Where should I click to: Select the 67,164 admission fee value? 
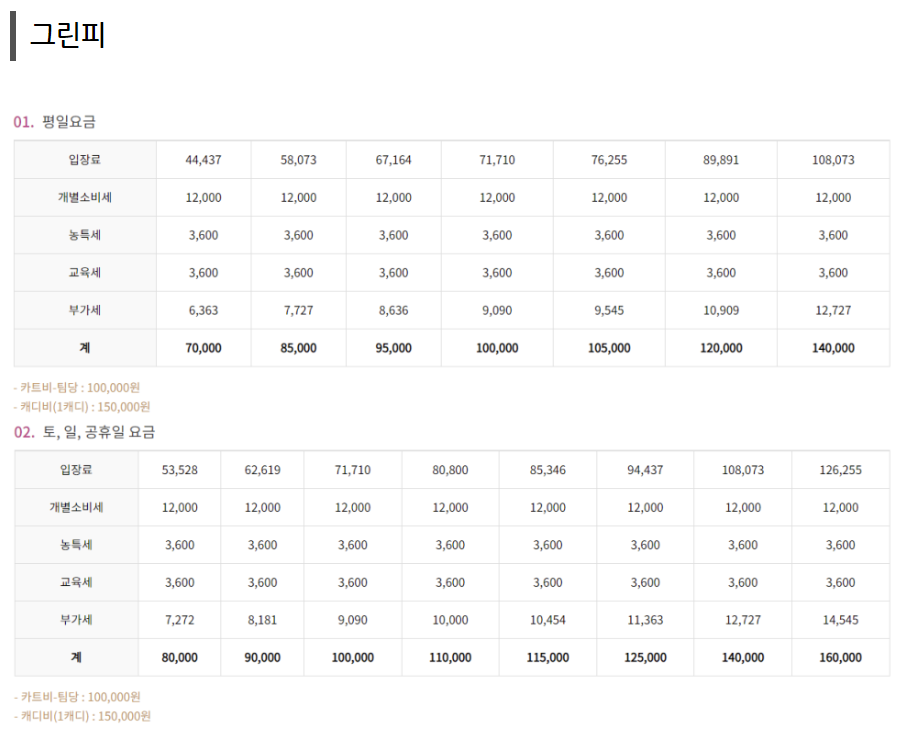coord(393,160)
